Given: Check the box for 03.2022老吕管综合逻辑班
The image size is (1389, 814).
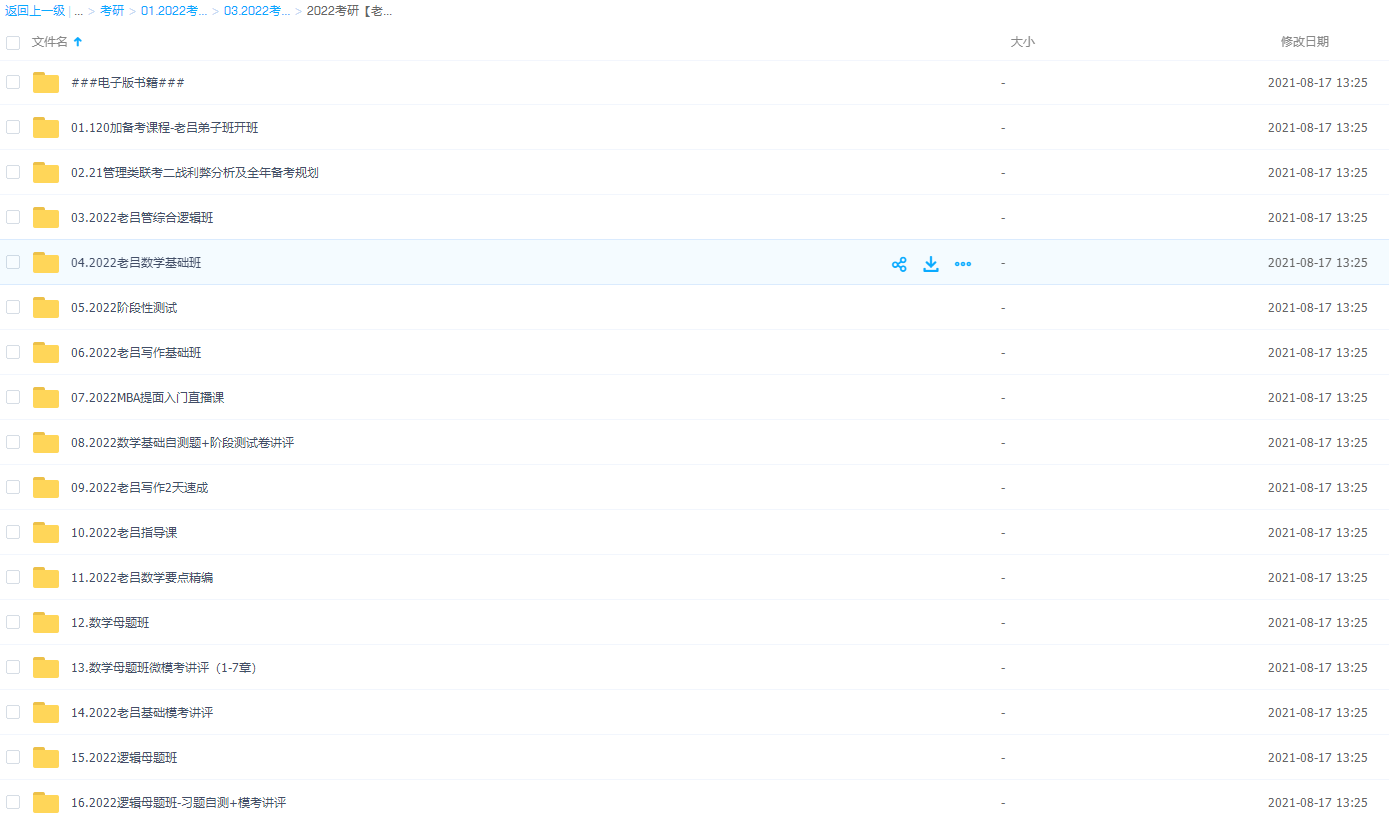Looking at the screenshot, I should pyautogui.click(x=13, y=217).
